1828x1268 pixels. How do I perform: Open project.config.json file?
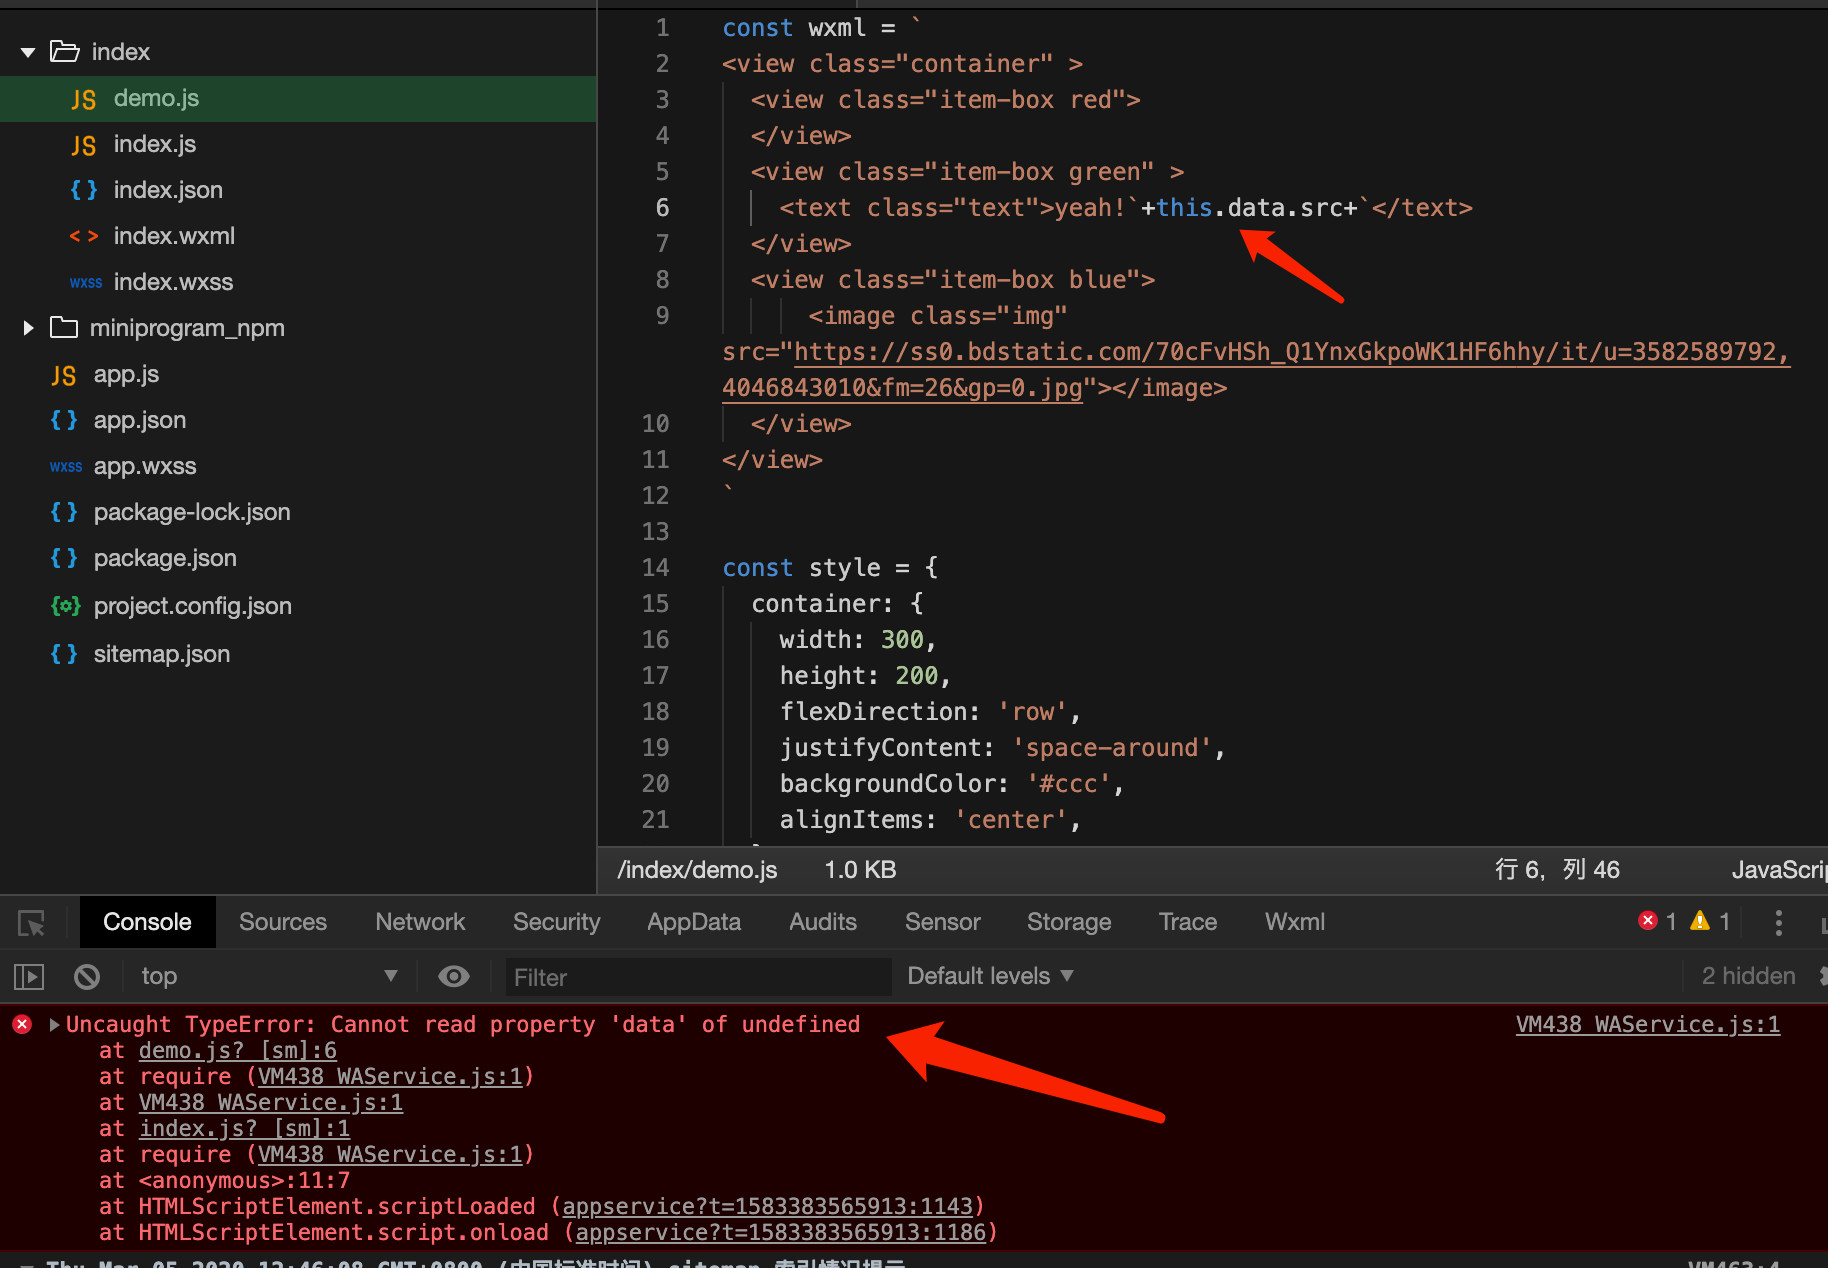coord(193,606)
